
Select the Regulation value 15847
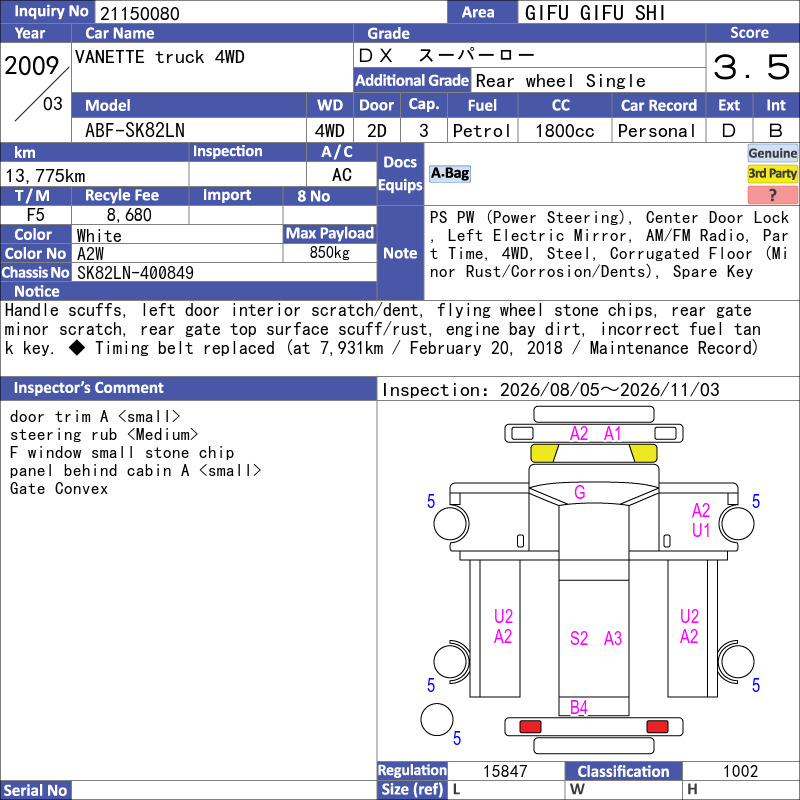point(505,771)
